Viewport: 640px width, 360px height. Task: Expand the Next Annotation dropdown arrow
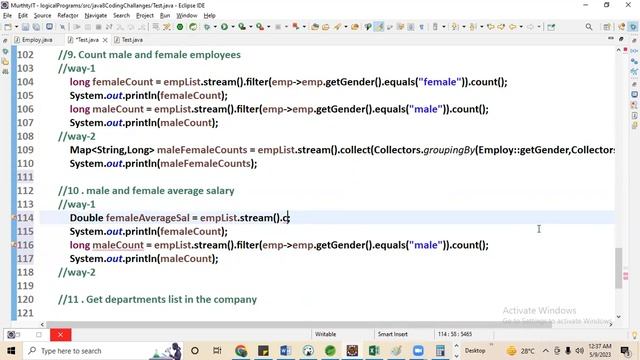[x=464, y=27]
